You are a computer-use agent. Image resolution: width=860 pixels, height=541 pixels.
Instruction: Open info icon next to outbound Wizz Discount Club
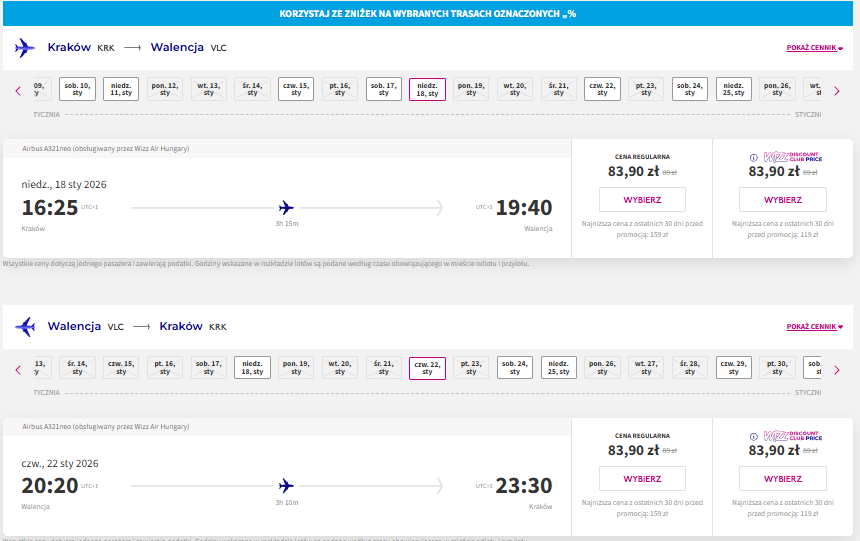(x=754, y=158)
